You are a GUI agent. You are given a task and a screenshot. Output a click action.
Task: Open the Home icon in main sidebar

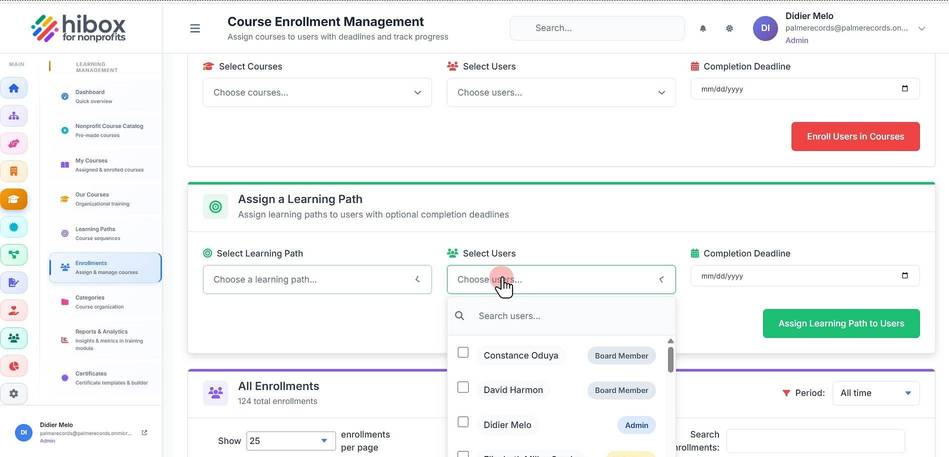tap(13, 88)
